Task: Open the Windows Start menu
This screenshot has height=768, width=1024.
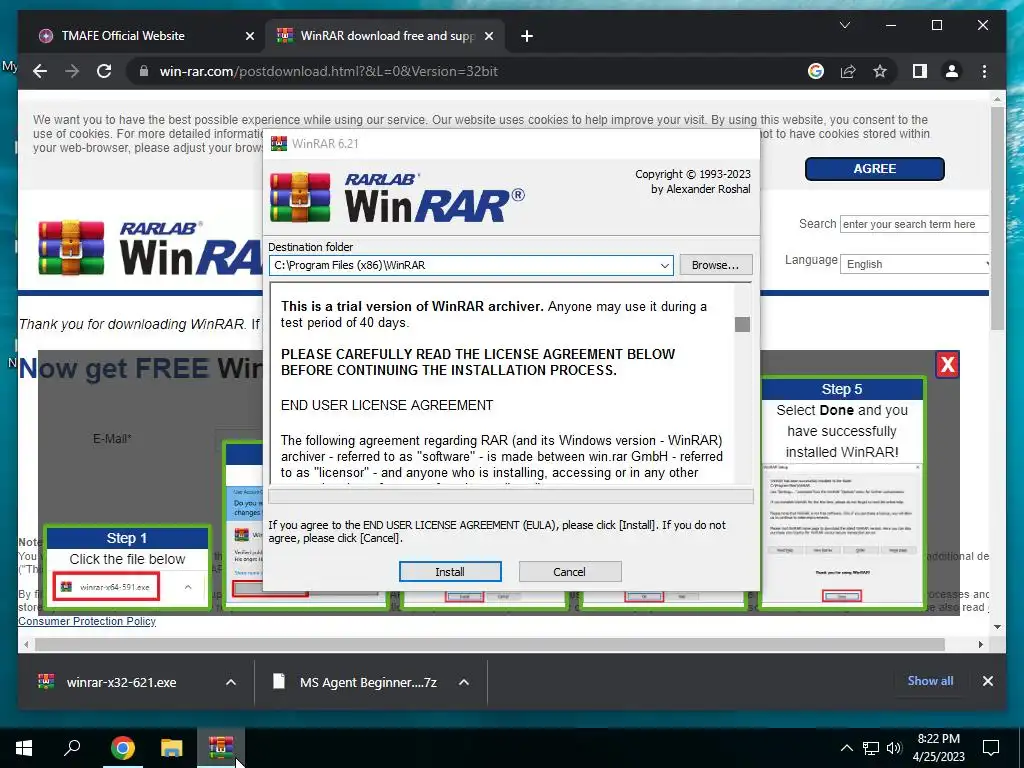Action: (x=24, y=748)
